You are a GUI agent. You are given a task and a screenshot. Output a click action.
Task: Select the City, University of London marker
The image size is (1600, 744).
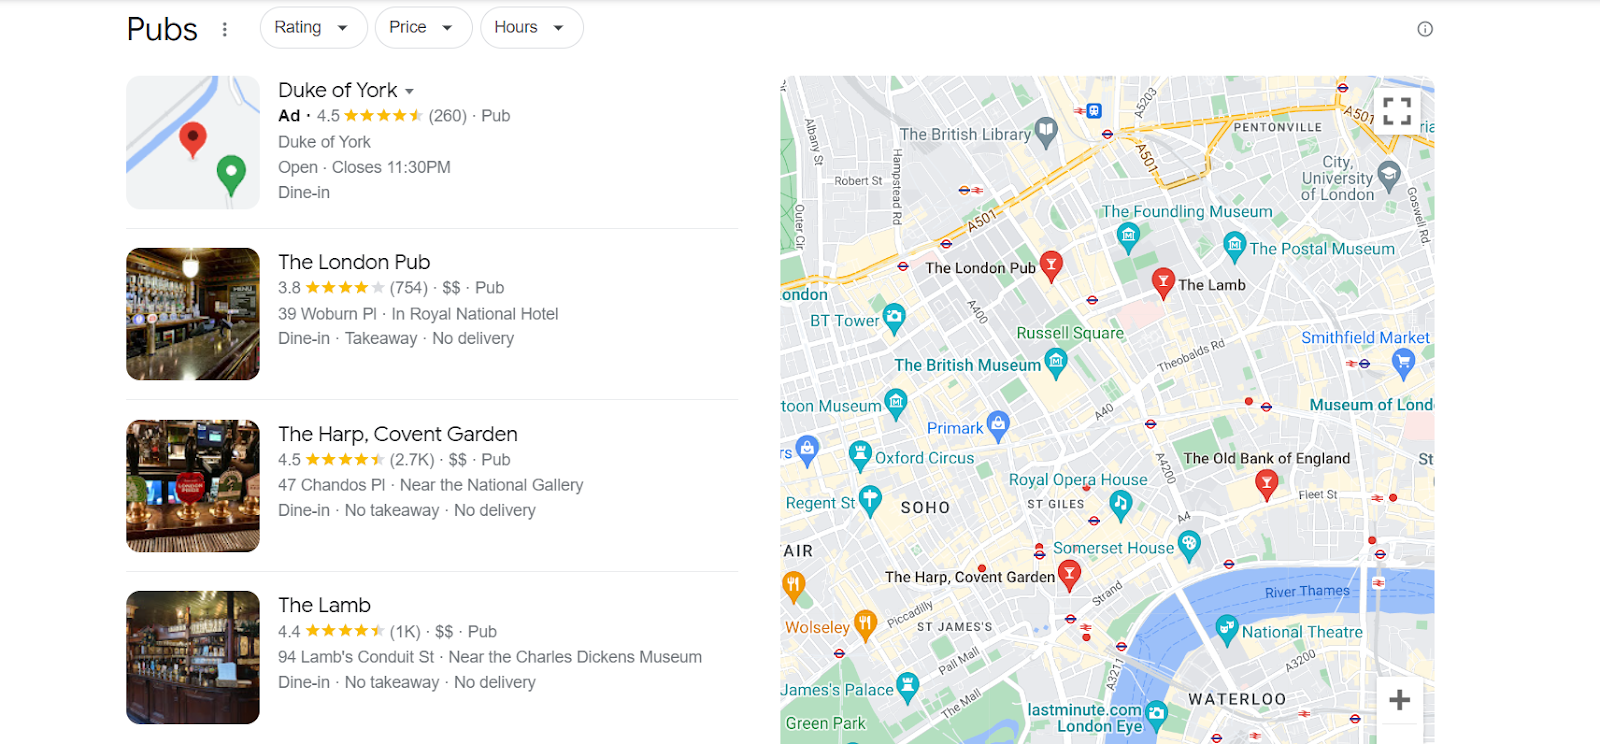(x=1389, y=176)
